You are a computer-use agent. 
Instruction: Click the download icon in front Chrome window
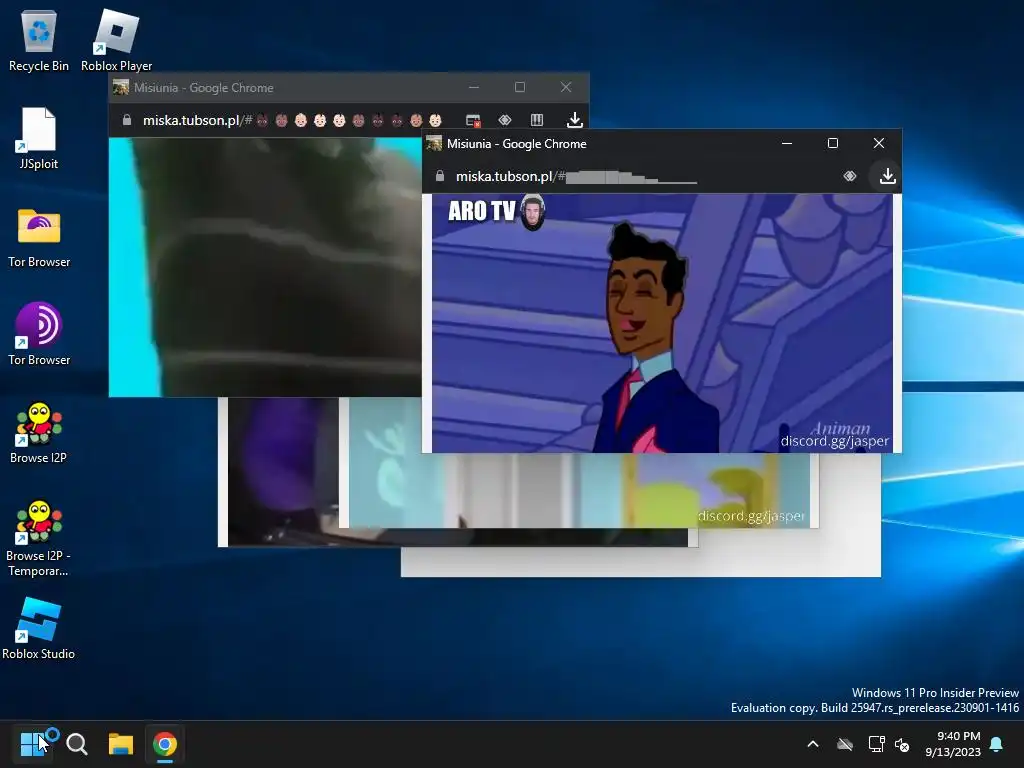click(x=888, y=176)
